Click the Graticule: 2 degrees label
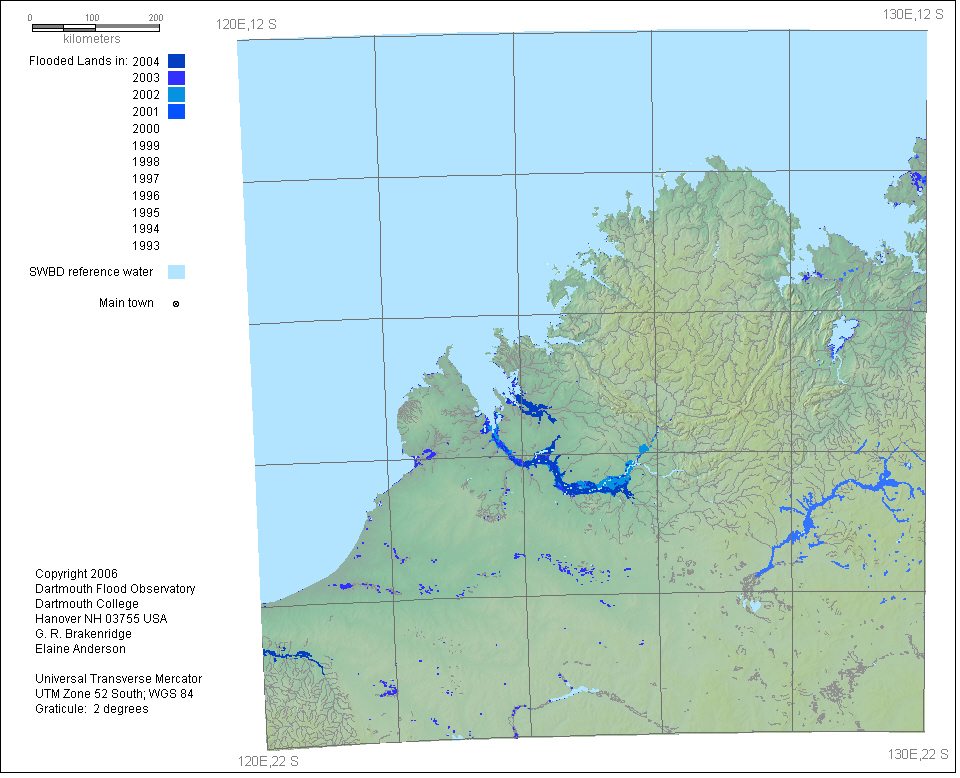Screen dimensions: 960x778 click(x=91, y=709)
